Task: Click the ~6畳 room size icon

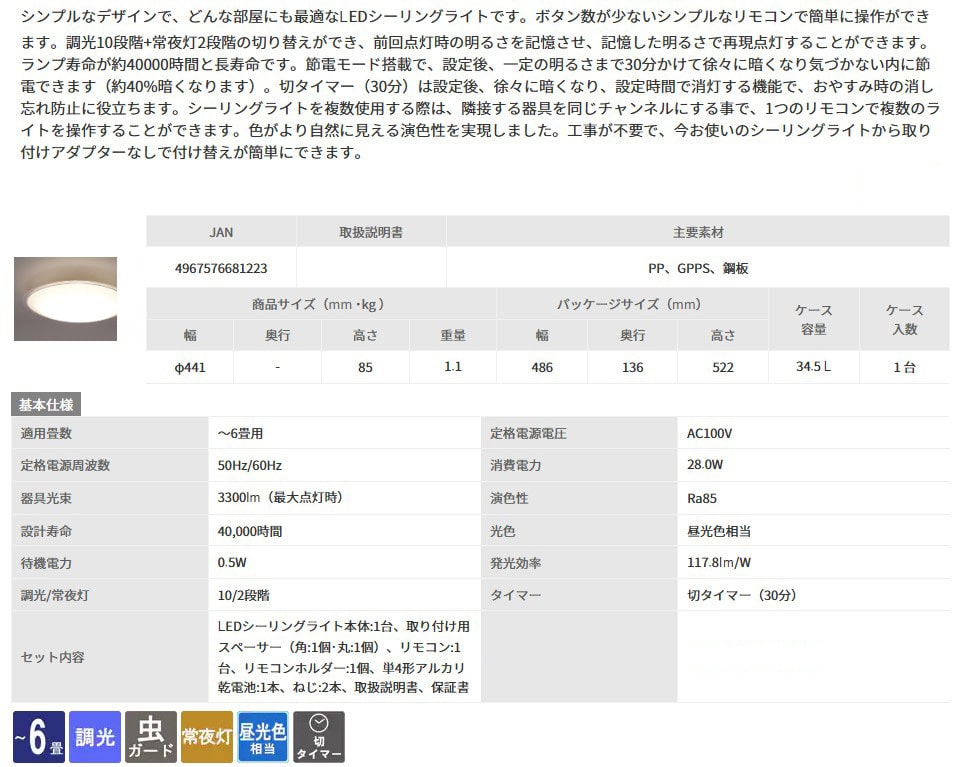Action: pos(38,737)
